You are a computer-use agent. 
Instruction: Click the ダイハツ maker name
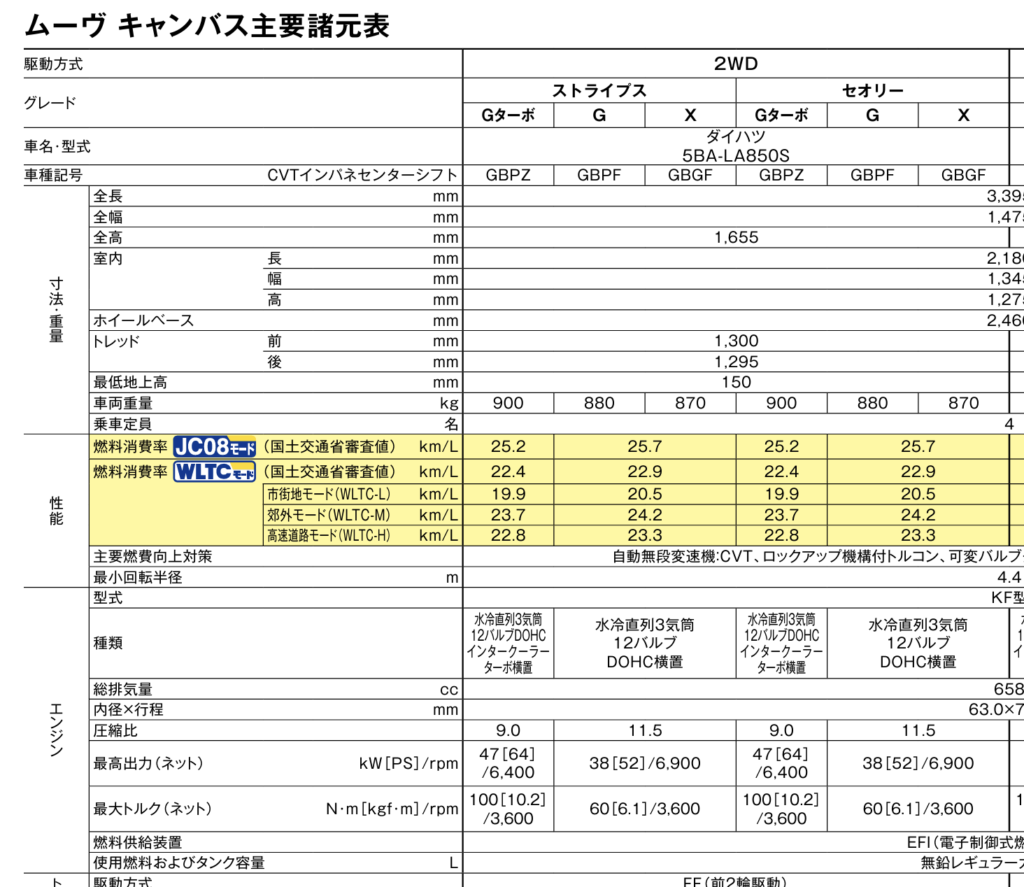click(735, 136)
